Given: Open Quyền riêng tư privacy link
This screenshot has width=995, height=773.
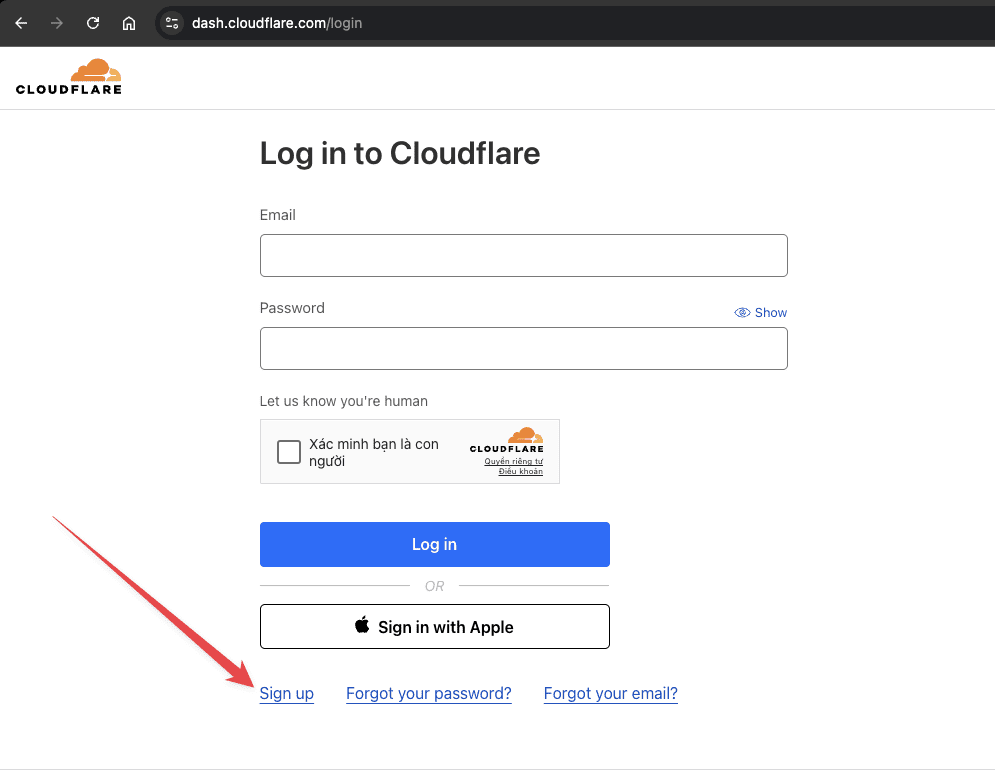Looking at the screenshot, I should [513, 461].
